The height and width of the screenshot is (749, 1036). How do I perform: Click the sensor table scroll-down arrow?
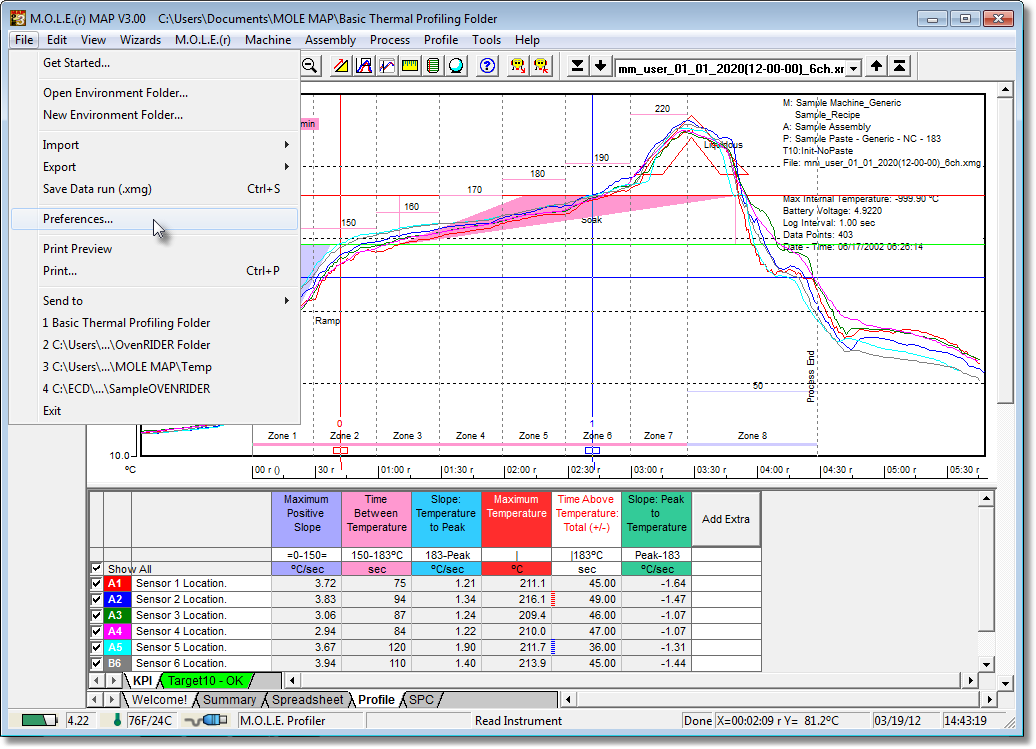[986, 664]
